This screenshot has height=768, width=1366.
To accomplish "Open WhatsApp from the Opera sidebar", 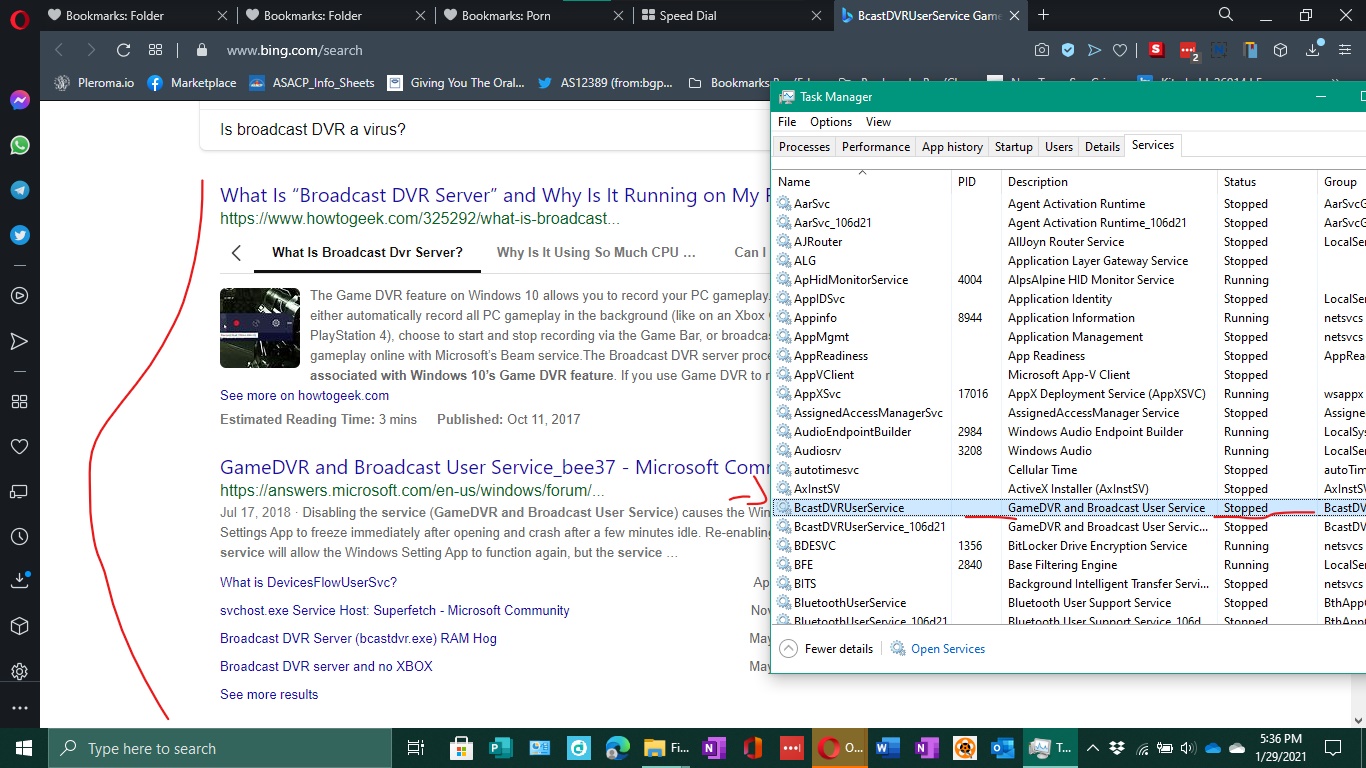I will (x=19, y=145).
